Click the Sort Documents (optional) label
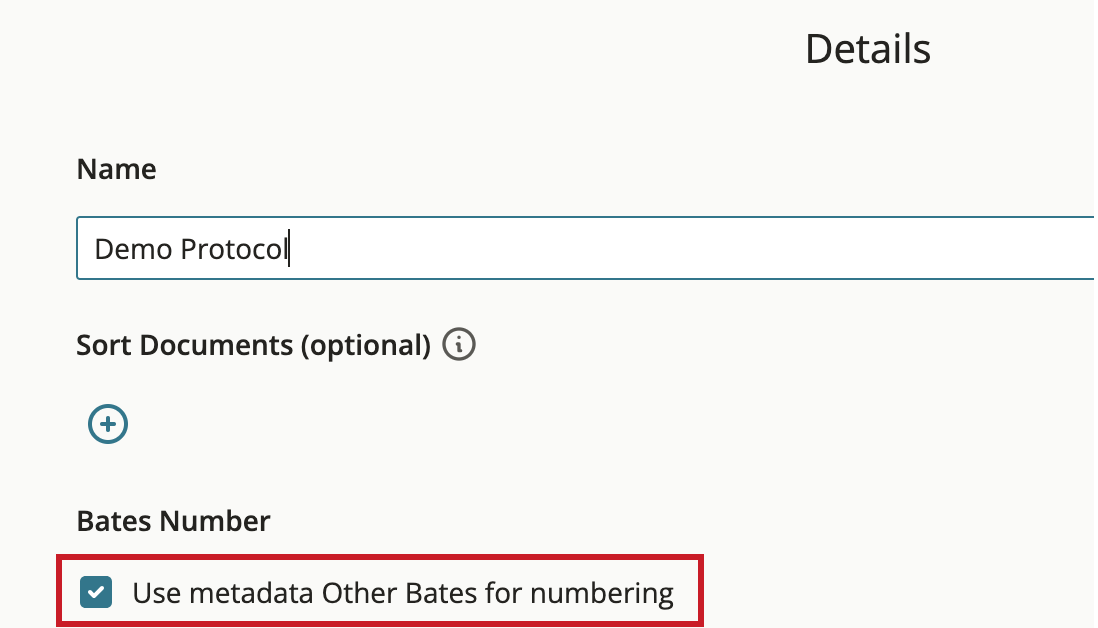1098x628 pixels. pyautogui.click(x=253, y=345)
